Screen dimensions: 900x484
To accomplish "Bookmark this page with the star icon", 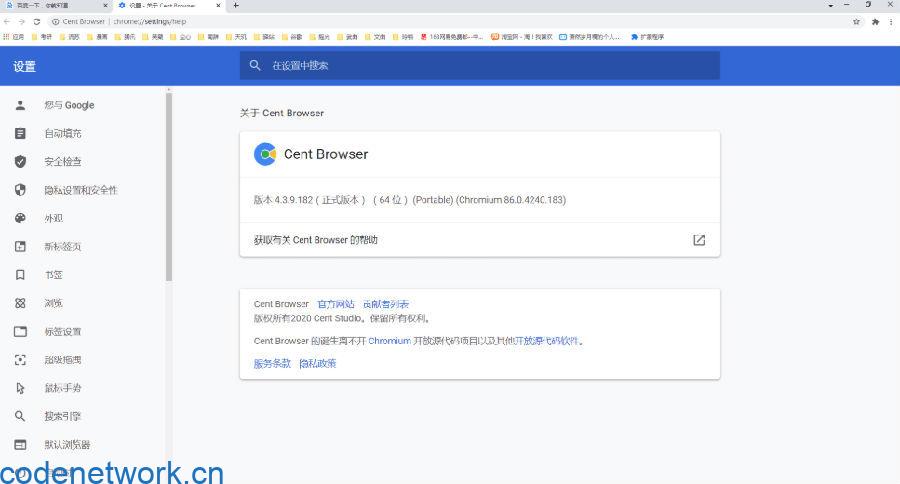I will [856, 21].
